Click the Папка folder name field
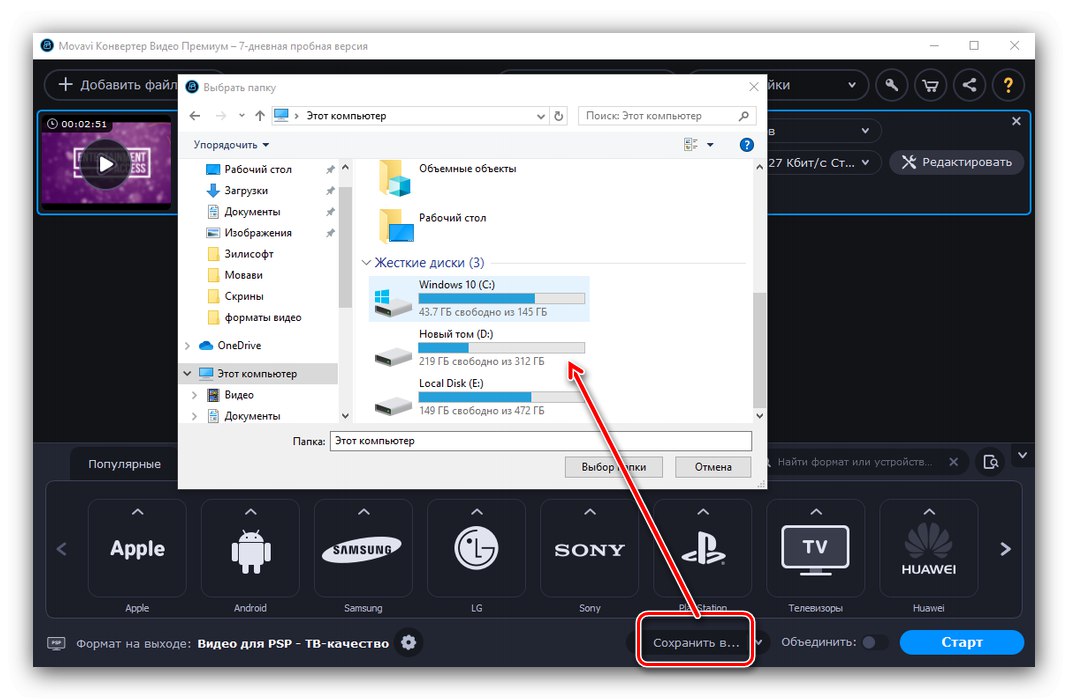The height and width of the screenshot is (700, 1068). pyautogui.click(x=541, y=441)
